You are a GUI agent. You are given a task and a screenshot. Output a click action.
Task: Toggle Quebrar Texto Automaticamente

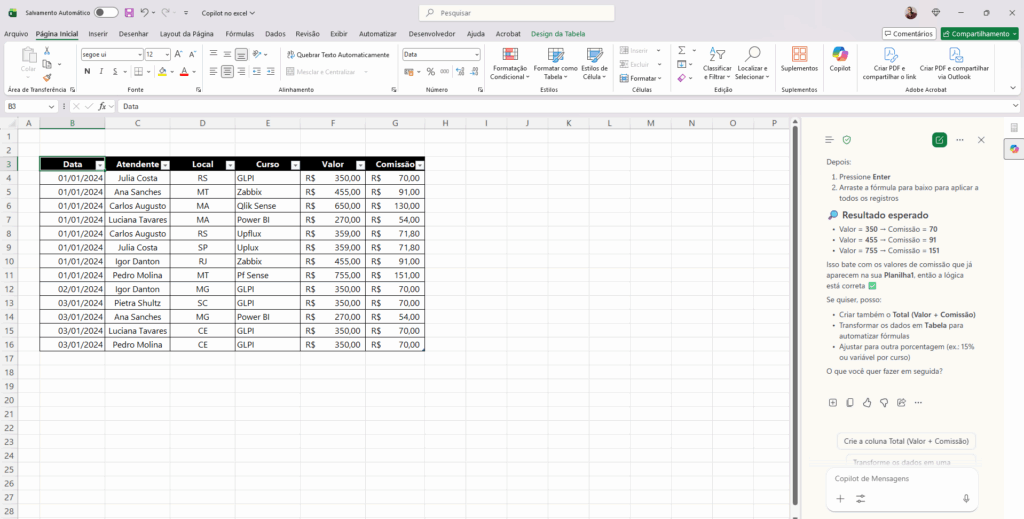(x=337, y=54)
